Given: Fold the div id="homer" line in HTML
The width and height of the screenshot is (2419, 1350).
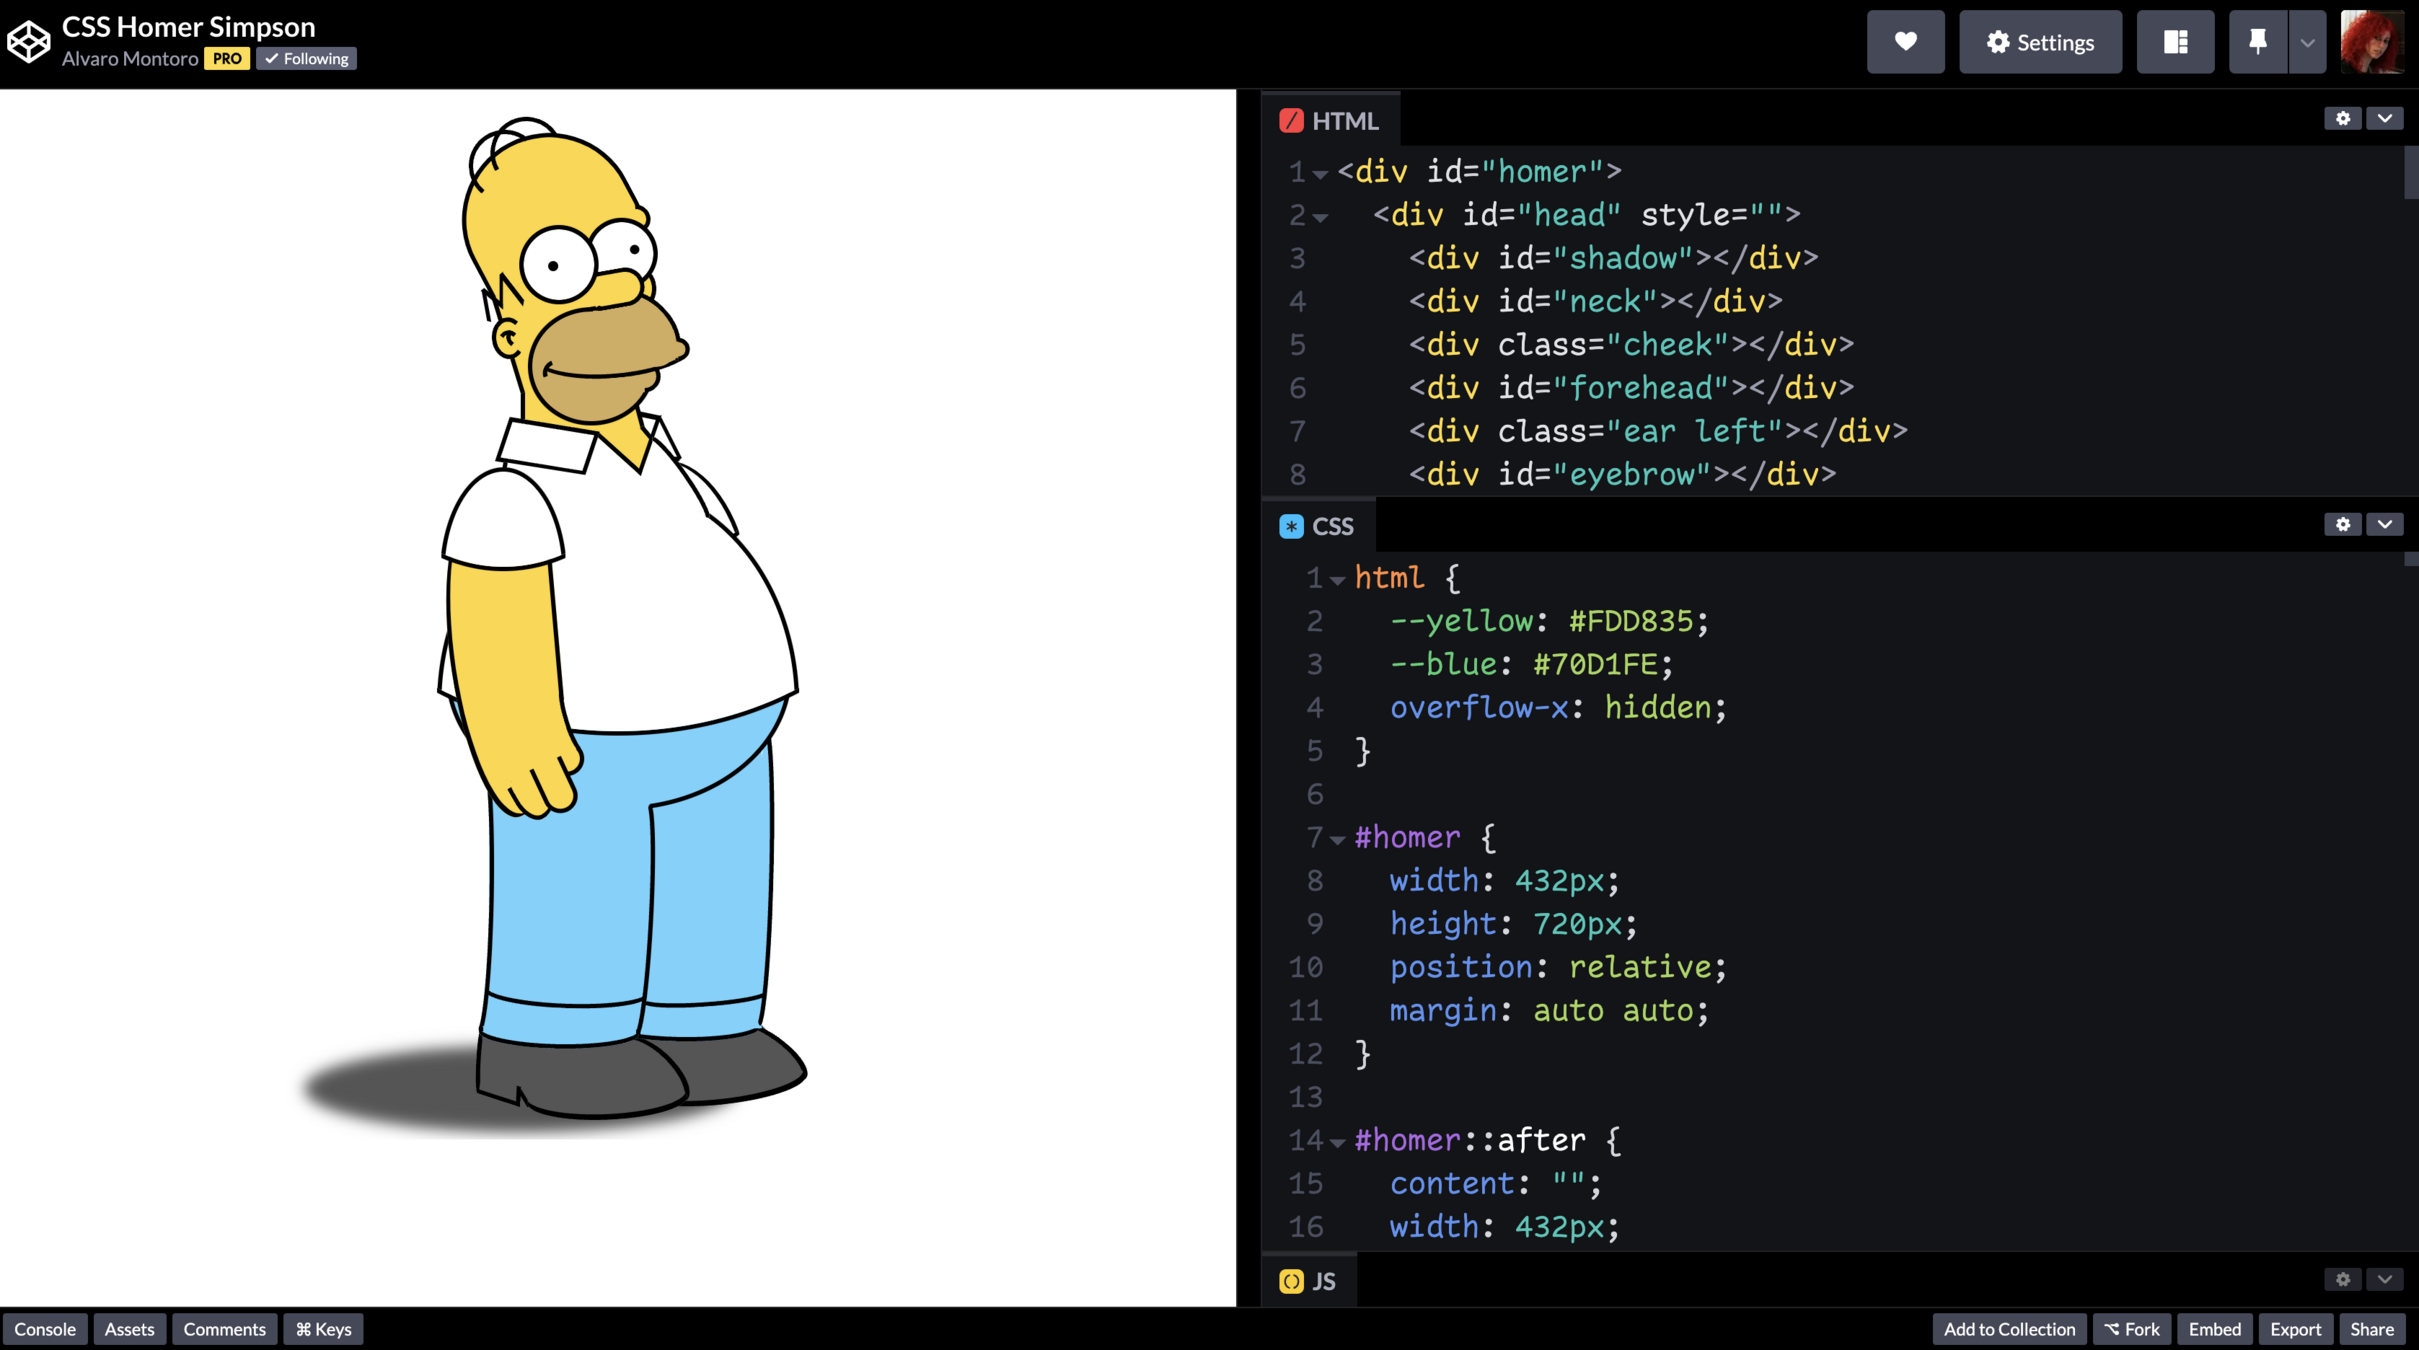Looking at the screenshot, I should point(1320,174).
